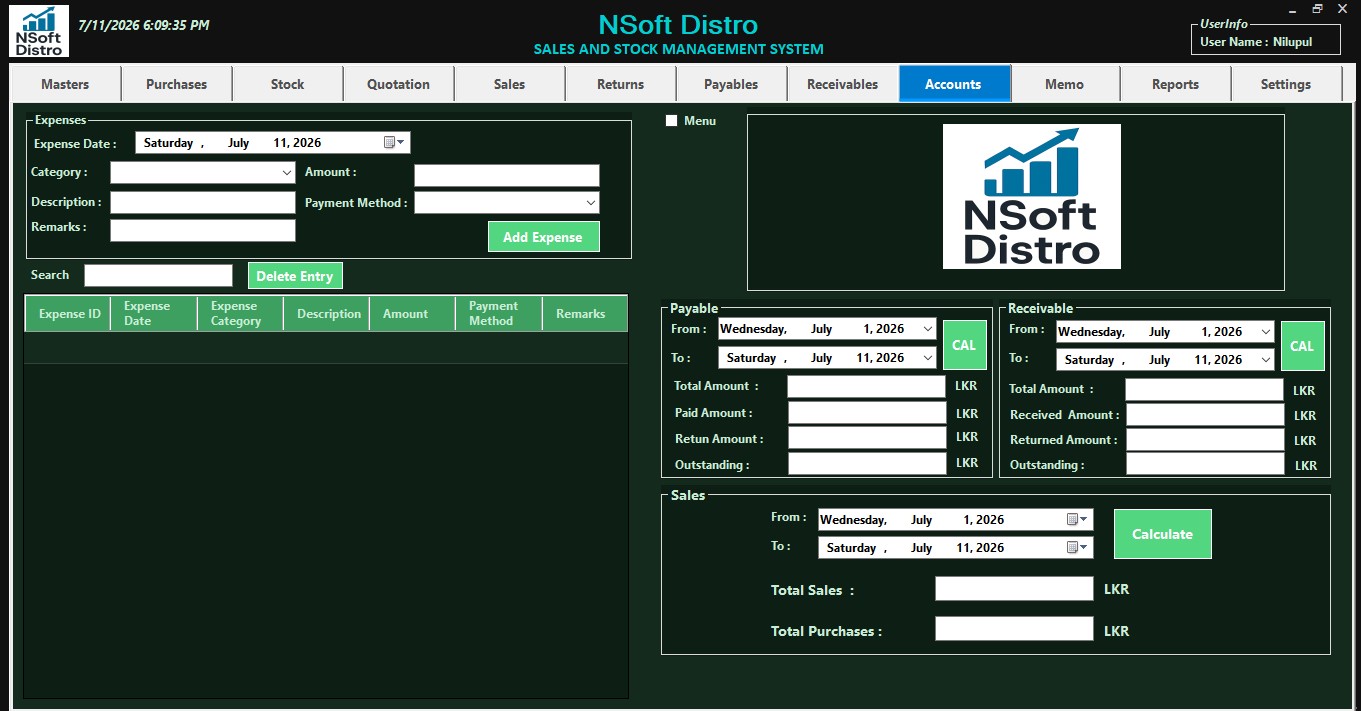Click the Total Purchases field
Screen dimensions: 1361x711
click(1014, 629)
